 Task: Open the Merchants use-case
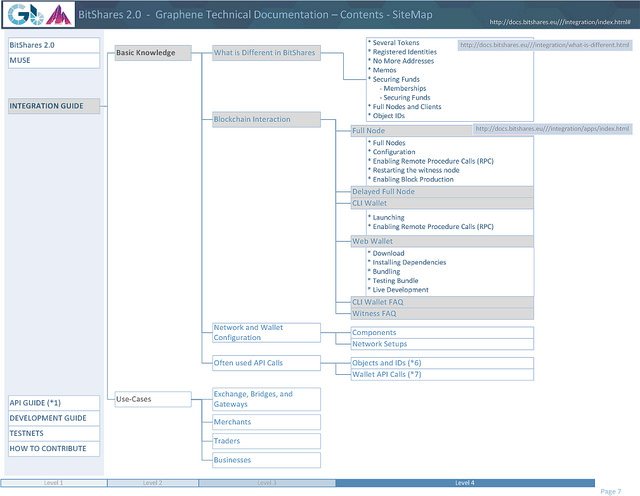click(x=267, y=422)
